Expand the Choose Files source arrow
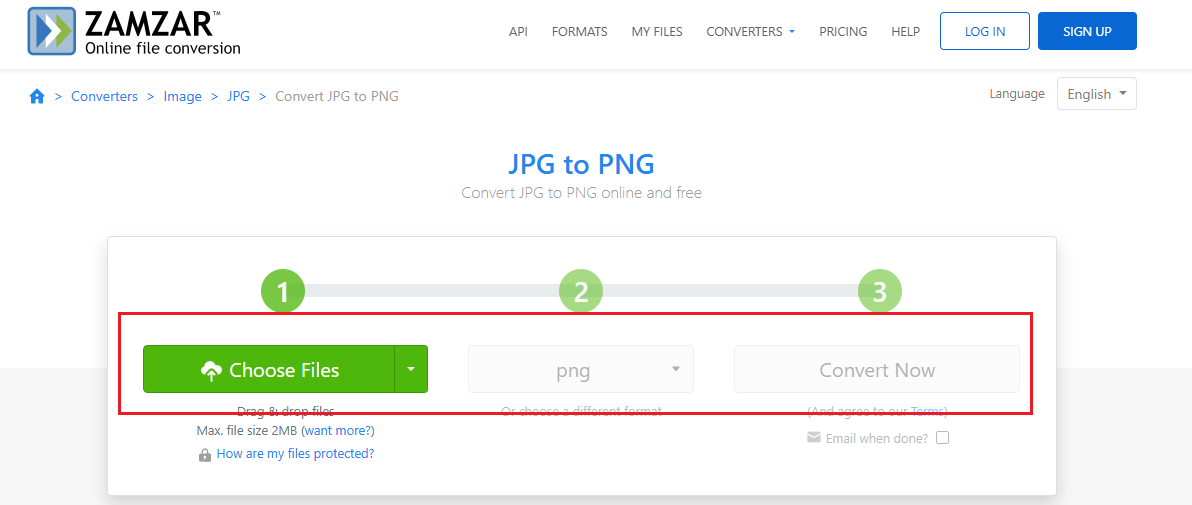Screen dimensions: 1192x505 [x=411, y=369]
